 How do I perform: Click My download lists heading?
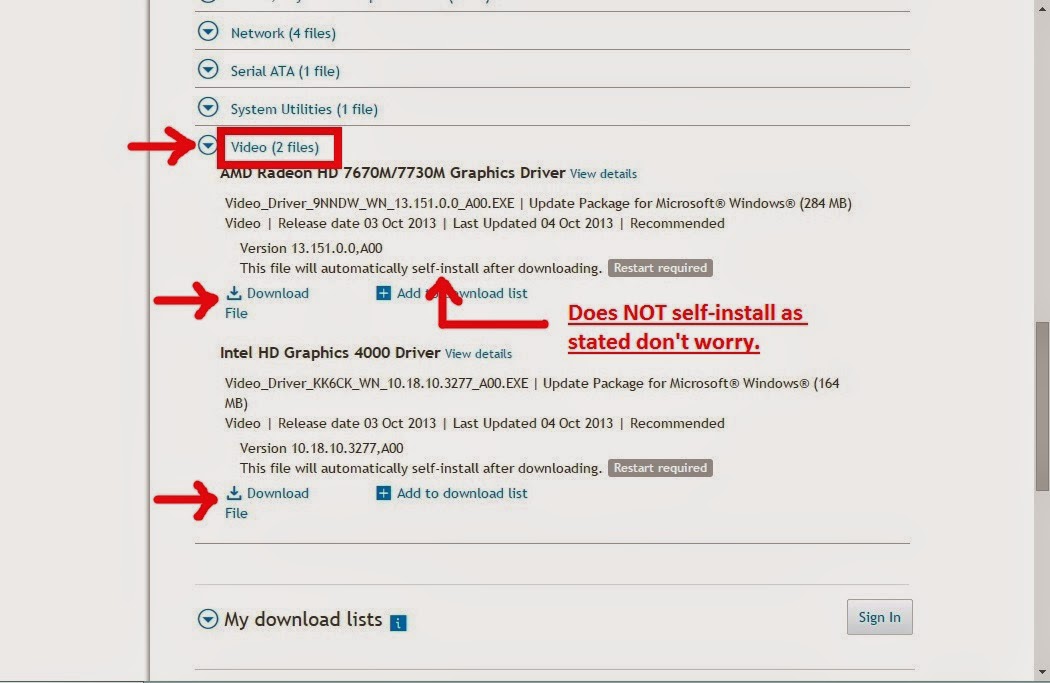(x=303, y=619)
